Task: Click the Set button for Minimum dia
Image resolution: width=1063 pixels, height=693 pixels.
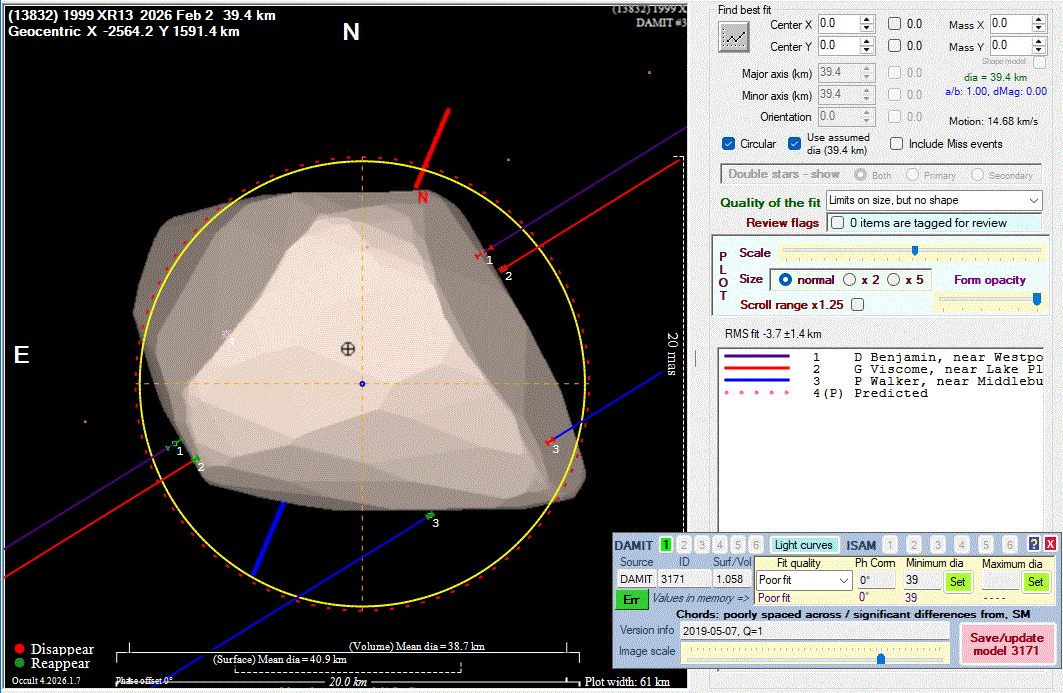Action: coord(957,581)
